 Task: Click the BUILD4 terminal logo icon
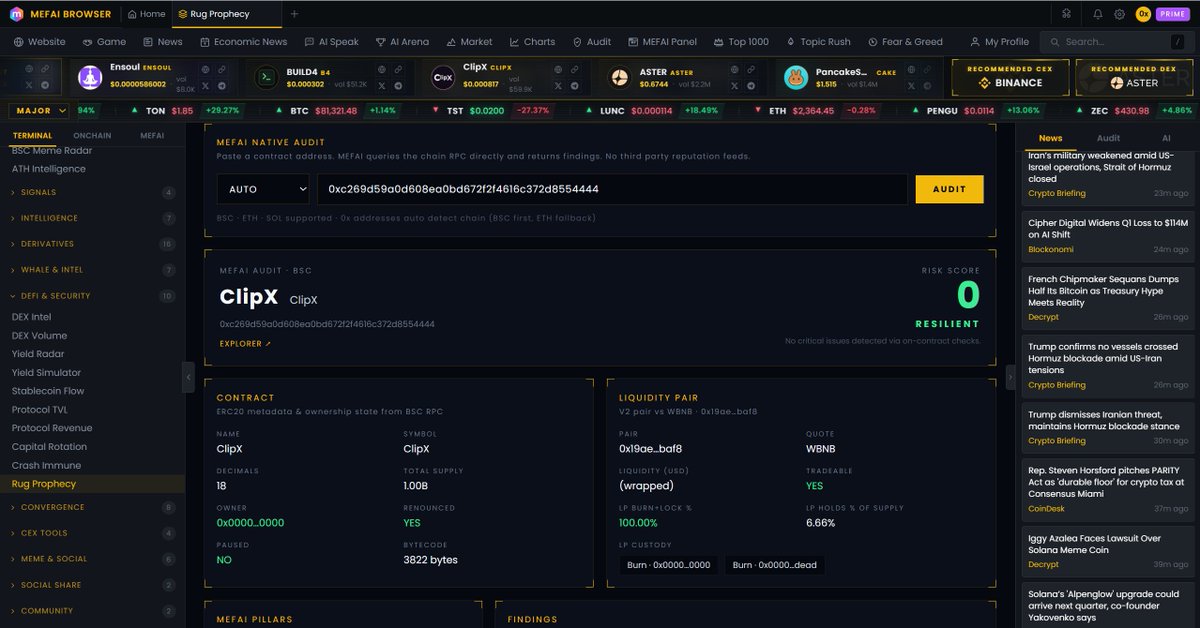pyautogui.click(x=267, y=77)
